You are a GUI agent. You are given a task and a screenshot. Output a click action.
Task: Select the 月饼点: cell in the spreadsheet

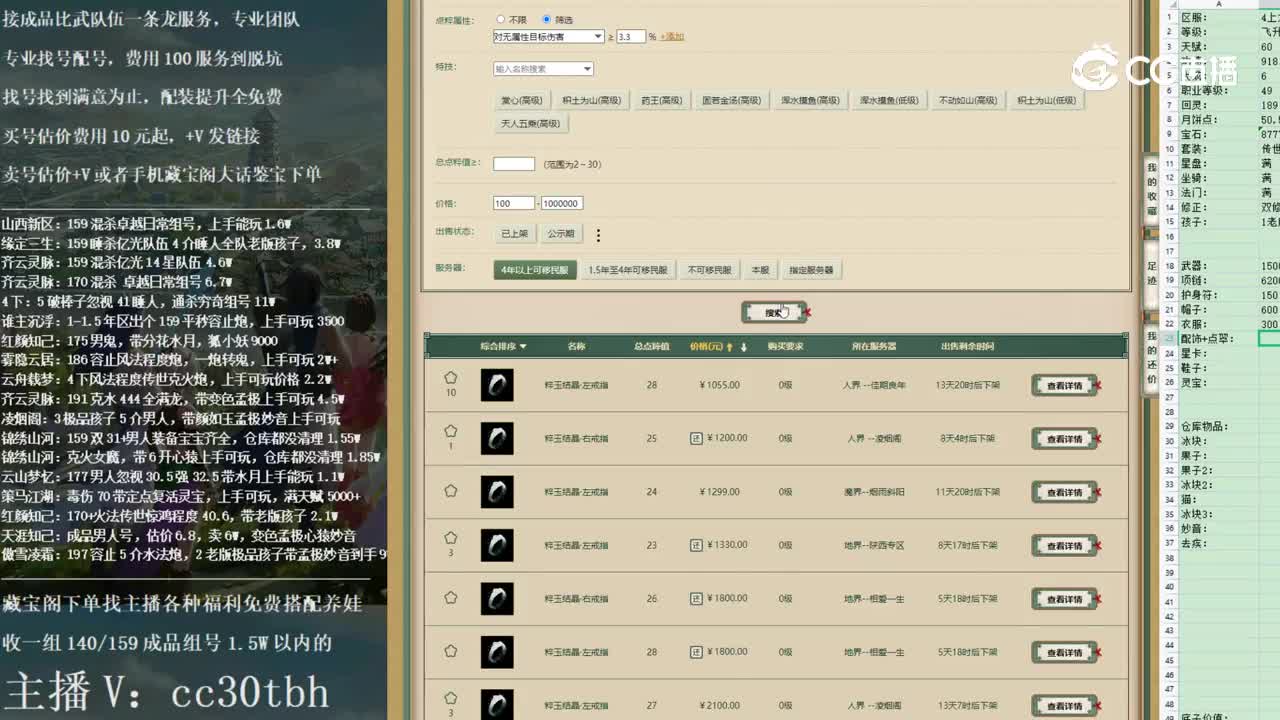point(1218,119)
